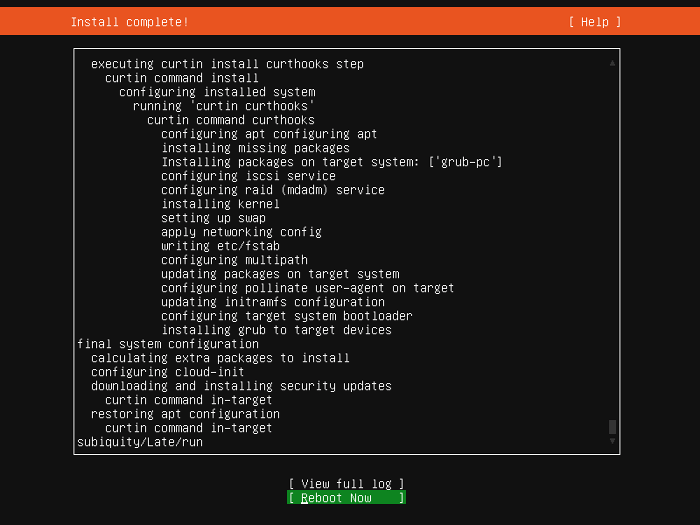Click the 'configuring installed system' line
Viewport: 700px width, 525px height.
tap(217, 92)
